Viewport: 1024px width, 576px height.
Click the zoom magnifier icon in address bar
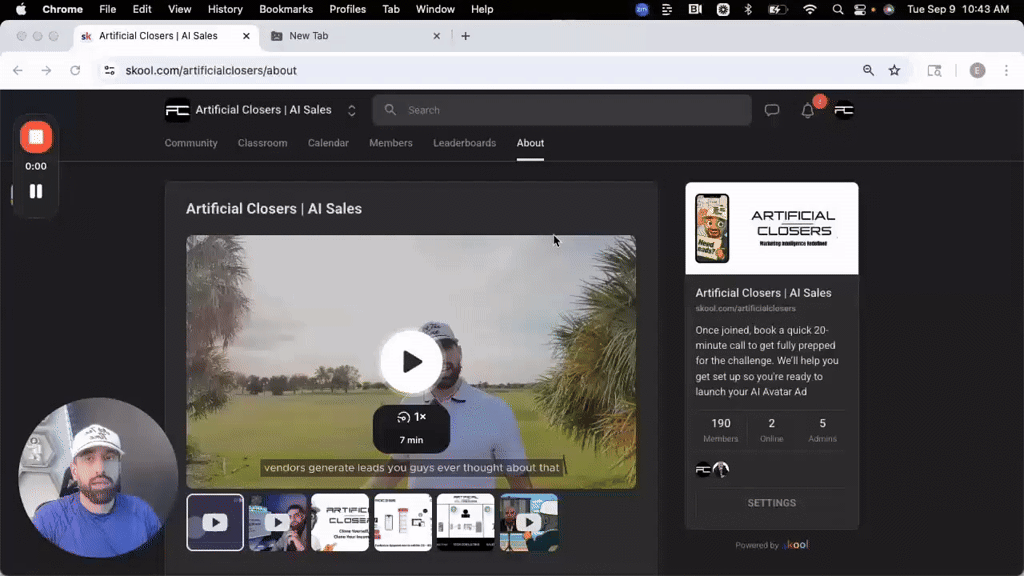(x=868, y=71)
